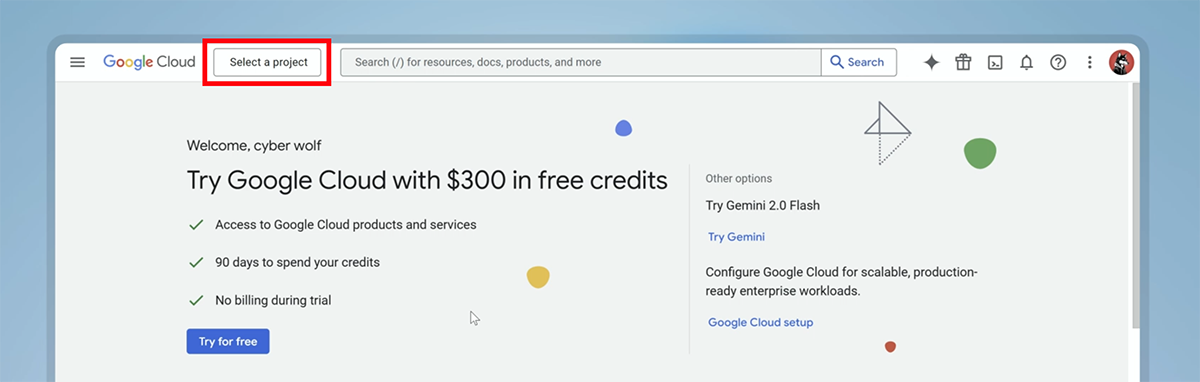The image size is (1200, 382).
Task: Click 'Access to Google Cloud products and services'
Action: (x=346, y=224)
